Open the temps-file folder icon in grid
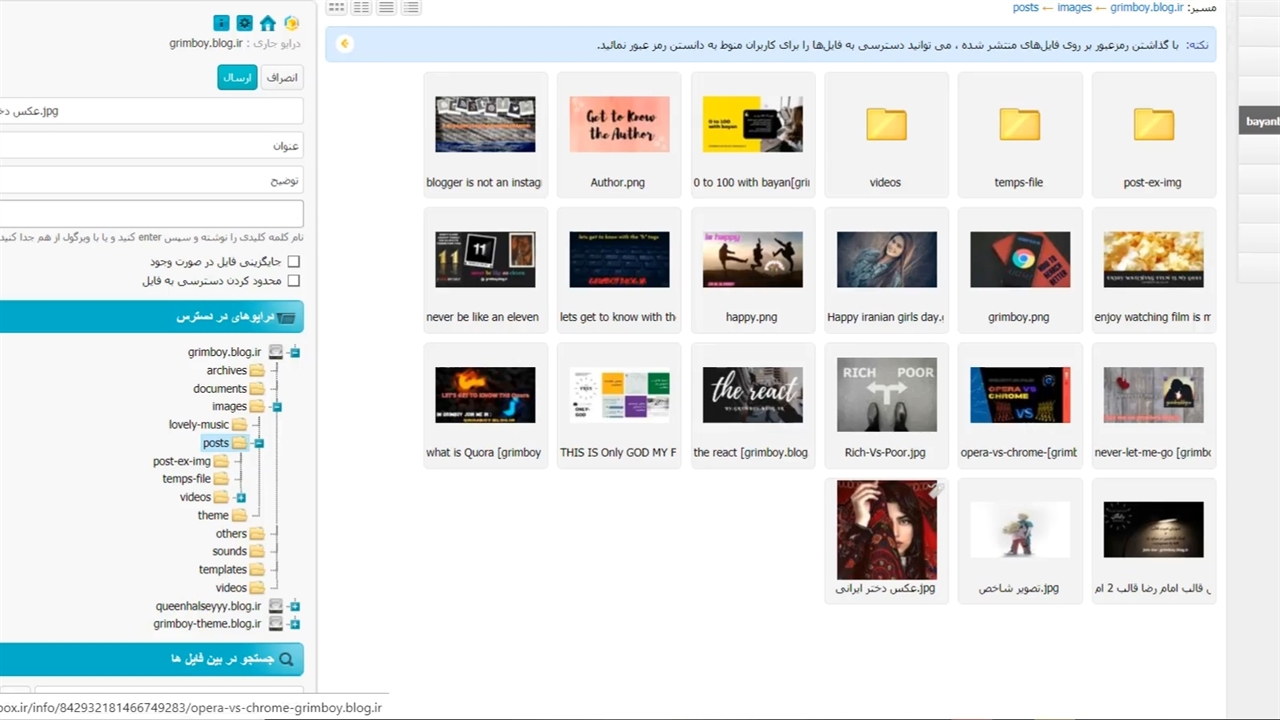1280x720 pixels. pos(1019,125)
